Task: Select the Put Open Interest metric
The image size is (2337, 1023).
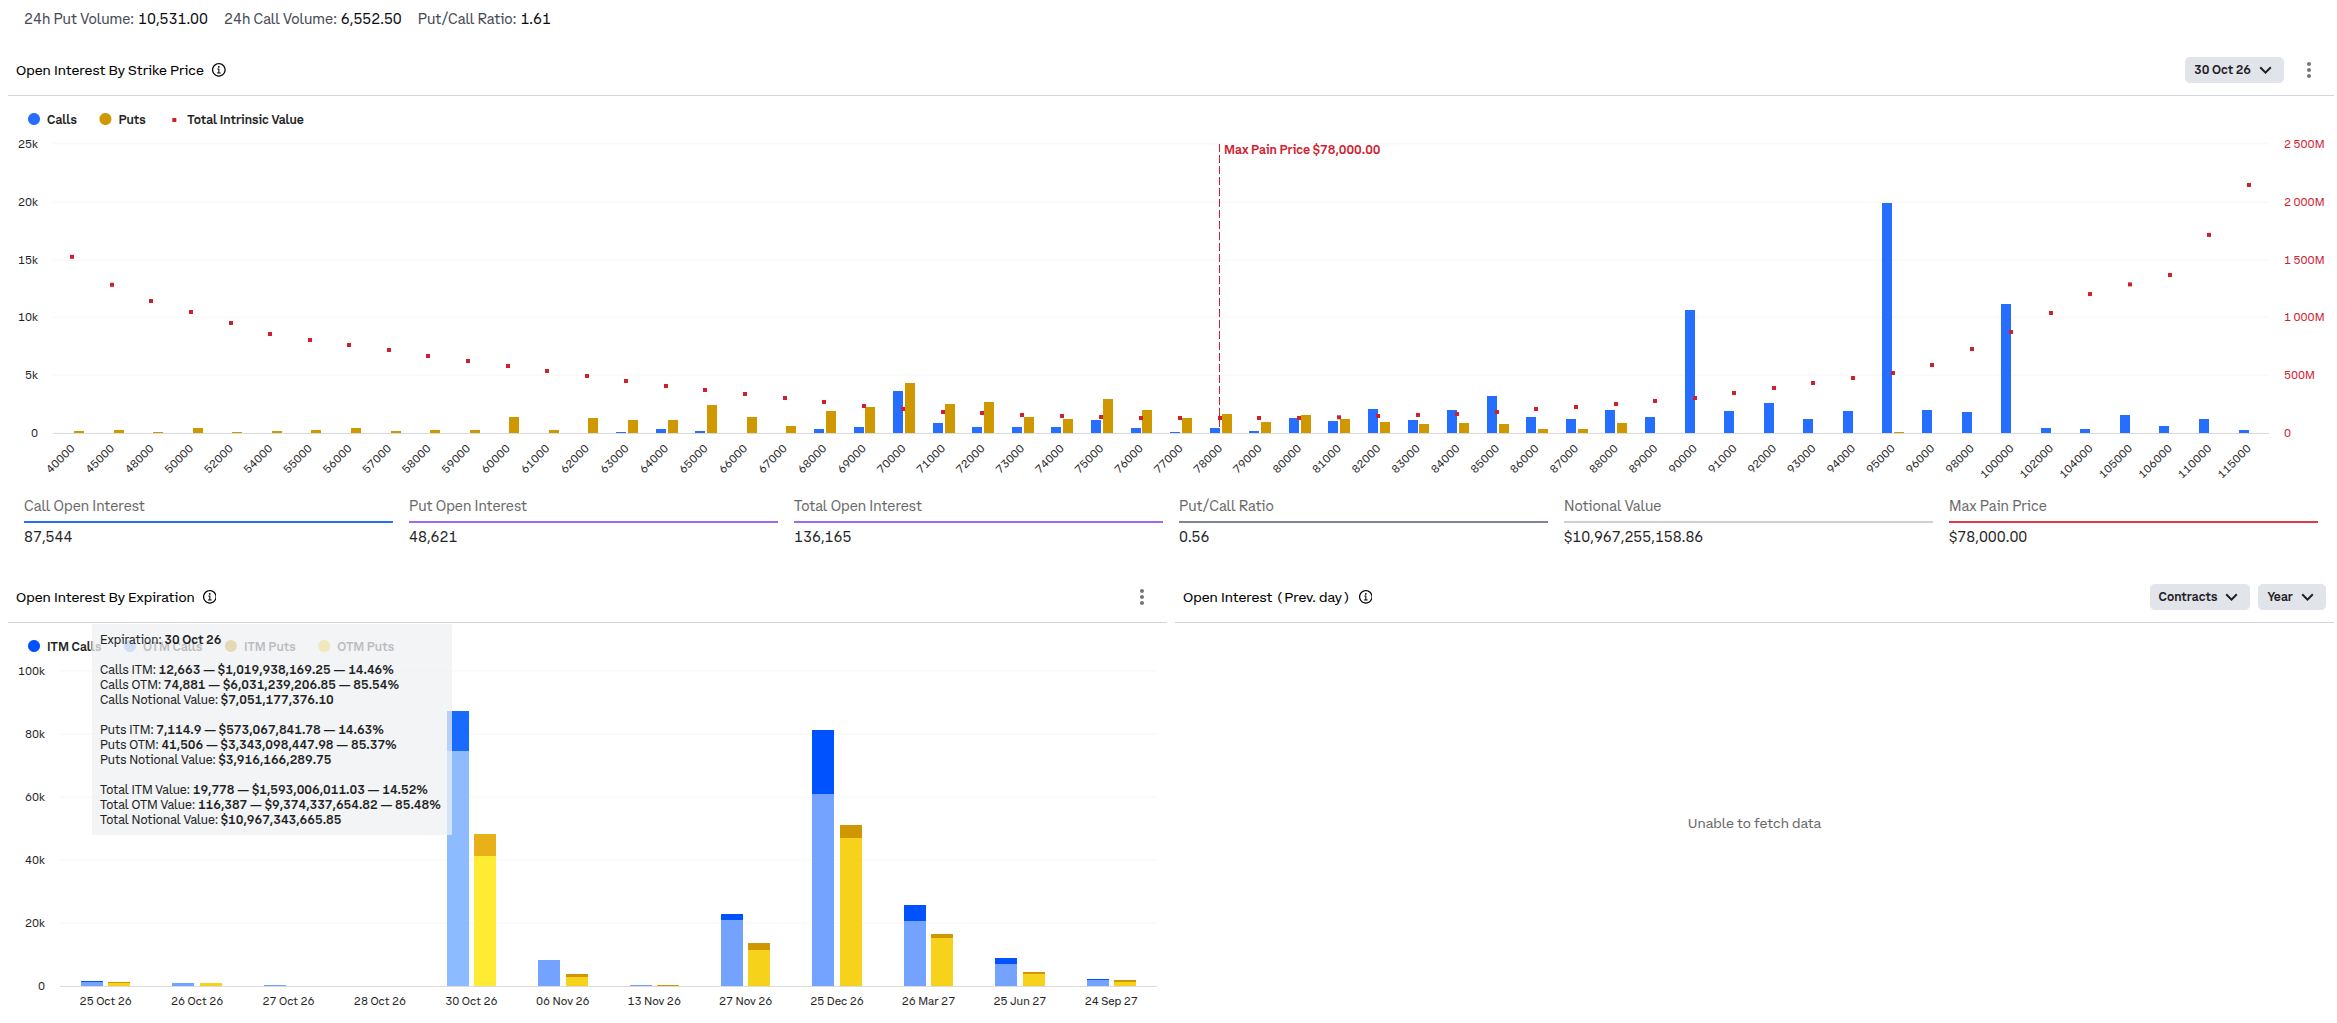Action: (593, 521)
